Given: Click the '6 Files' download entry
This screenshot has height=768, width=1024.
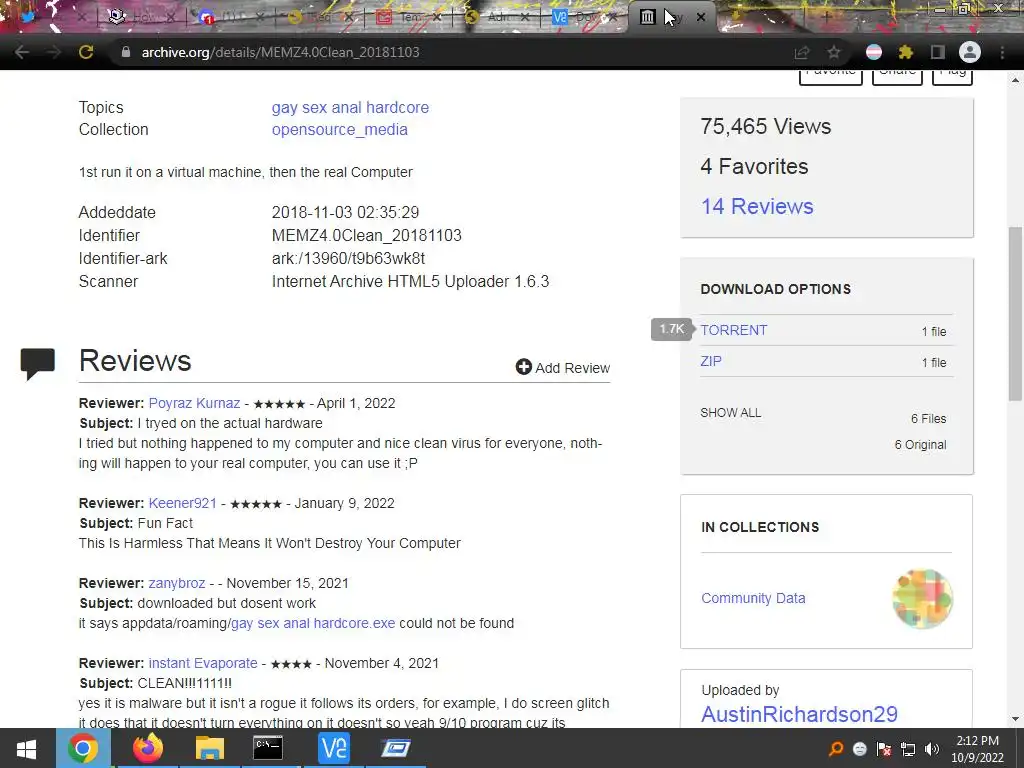Looking at the screenshot, I should click(x=928, y=419).
